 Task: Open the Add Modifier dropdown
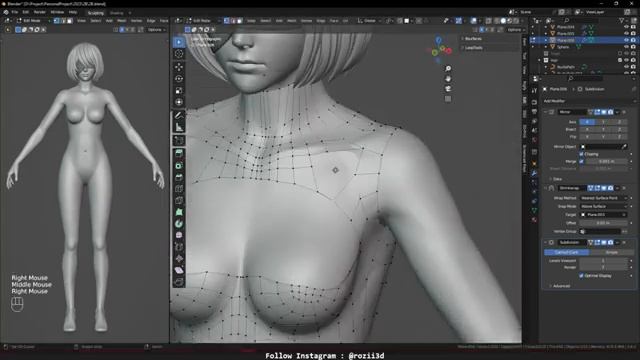tap(589, 101)
